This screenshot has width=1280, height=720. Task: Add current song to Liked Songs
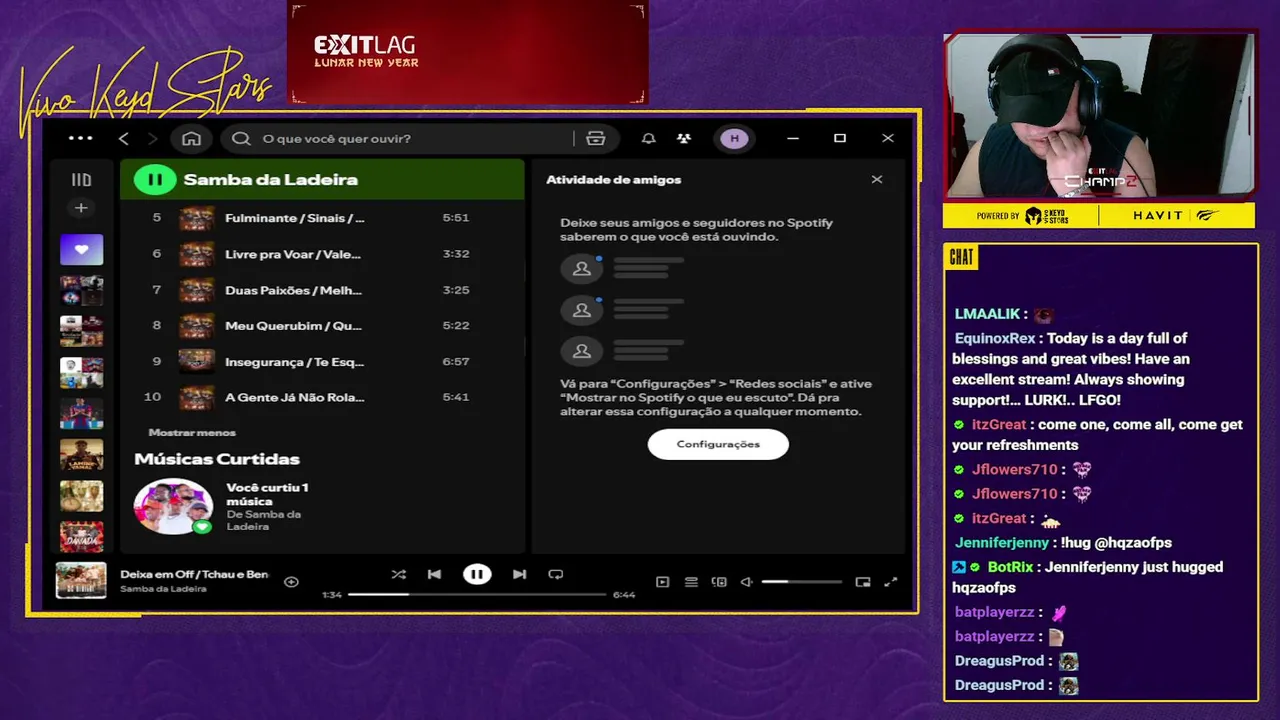coord(291,581)
